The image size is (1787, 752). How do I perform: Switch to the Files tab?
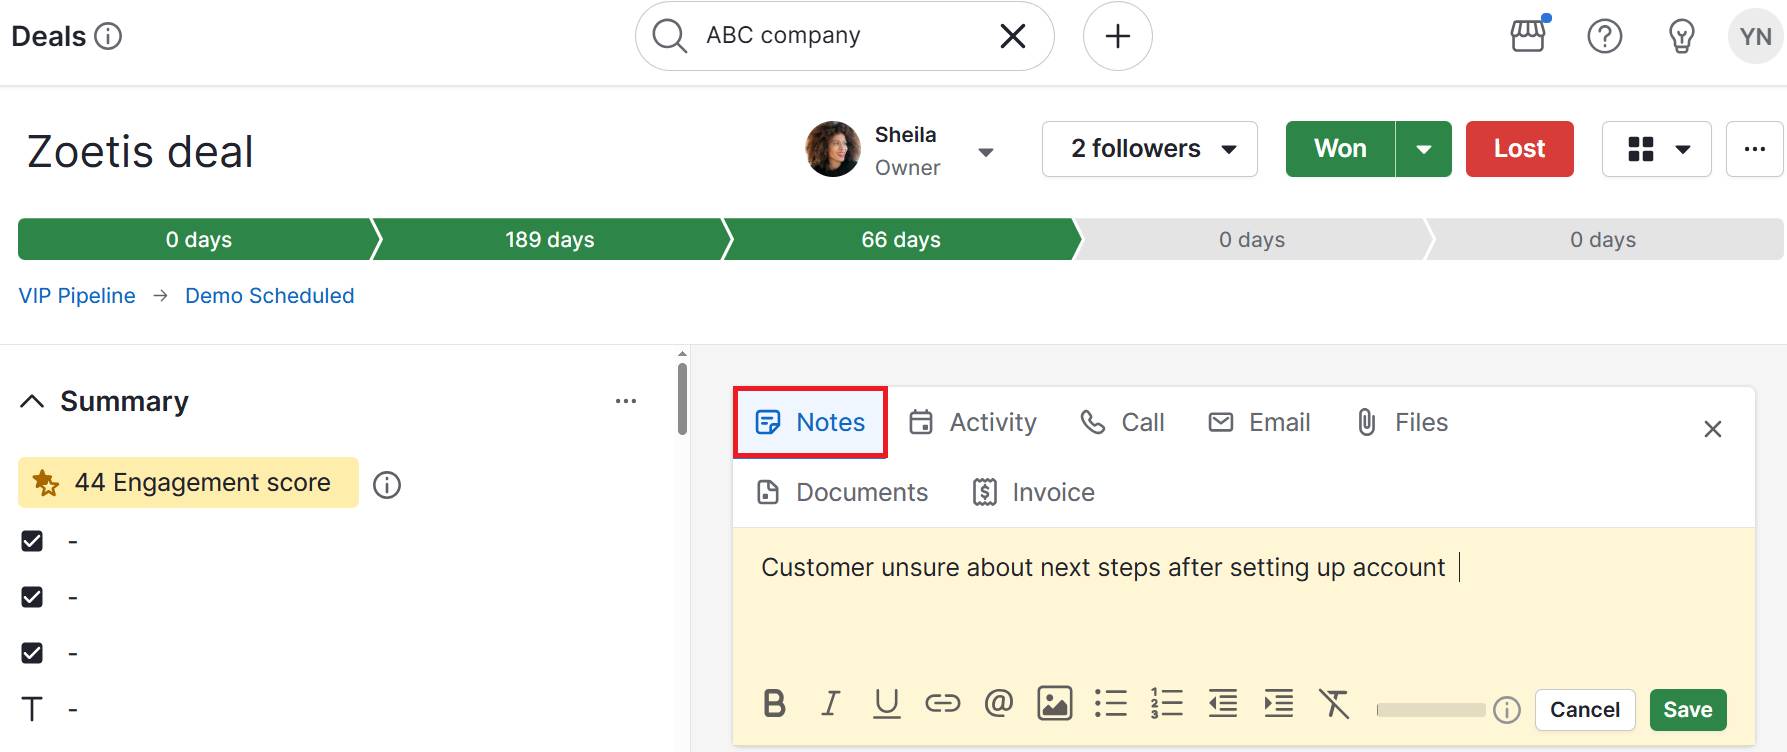tap(1401, 422)
